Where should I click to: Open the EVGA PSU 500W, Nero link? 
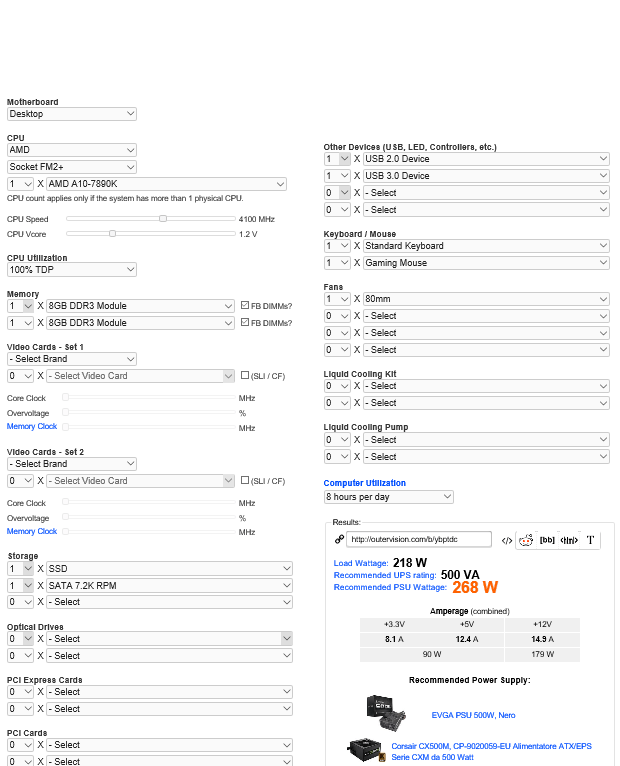click(473, 715)
